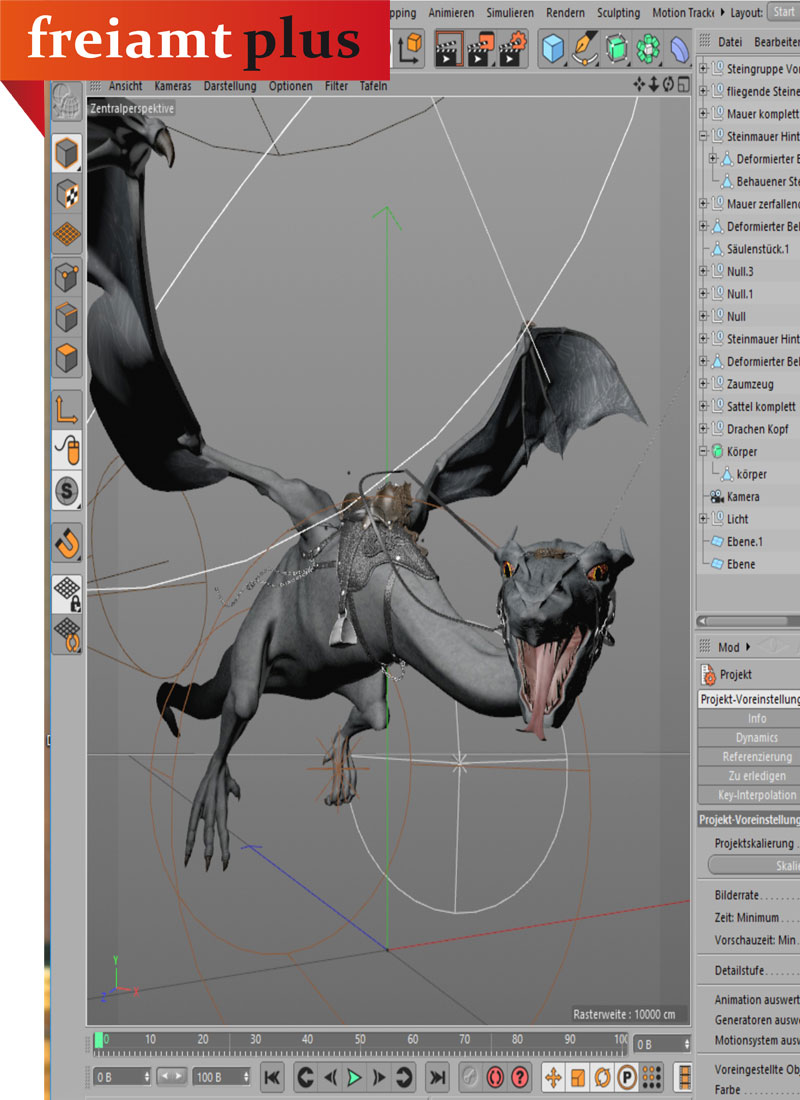The height and width of the screenshot is (1100, 800).
Task: Select the Kamera object in tree
Action: (x=742, y=496)
